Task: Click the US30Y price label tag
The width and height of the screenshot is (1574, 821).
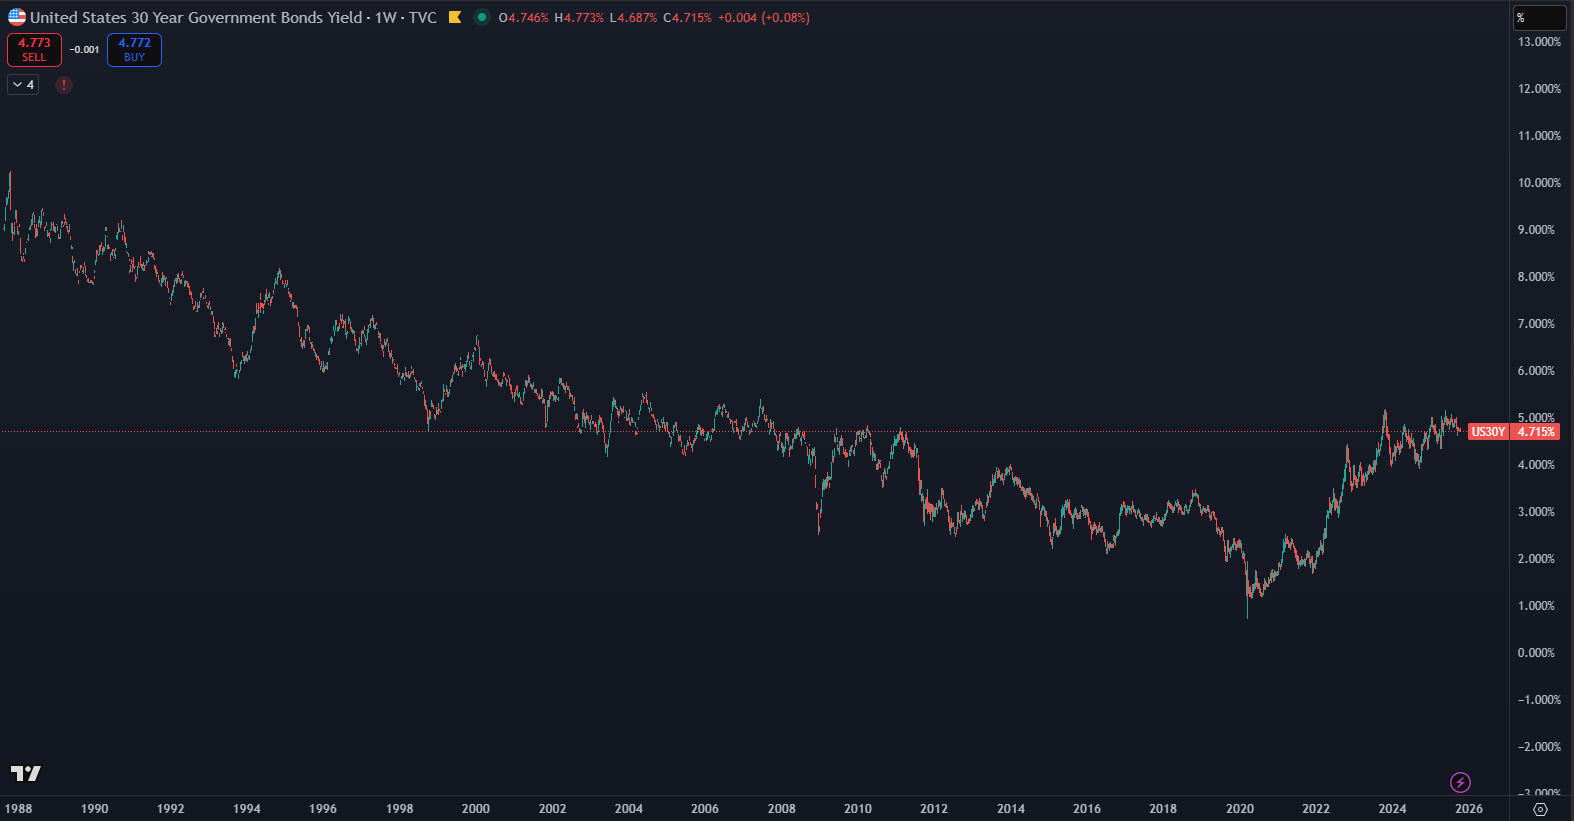Action: [1488, 432]
